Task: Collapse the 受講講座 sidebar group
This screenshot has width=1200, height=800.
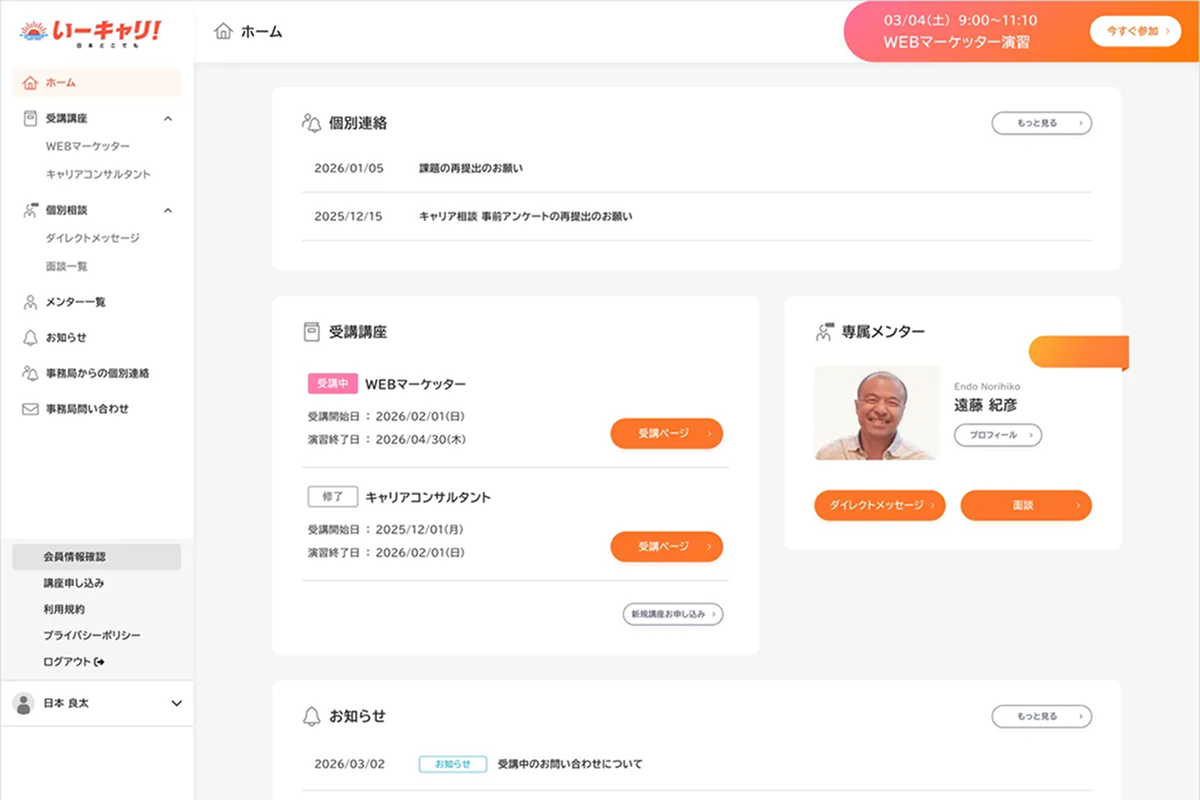Action: [x=168, y=118]
